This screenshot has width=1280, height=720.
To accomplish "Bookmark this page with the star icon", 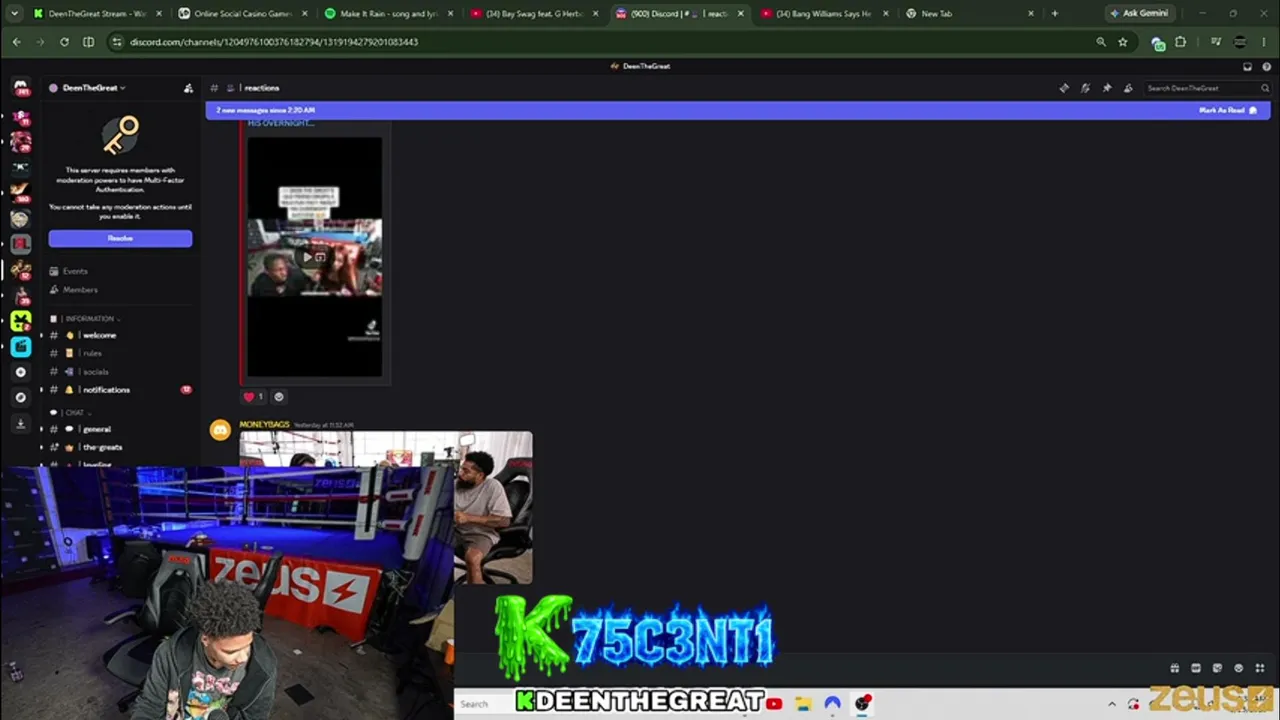I will click(x=1123, y=42).
